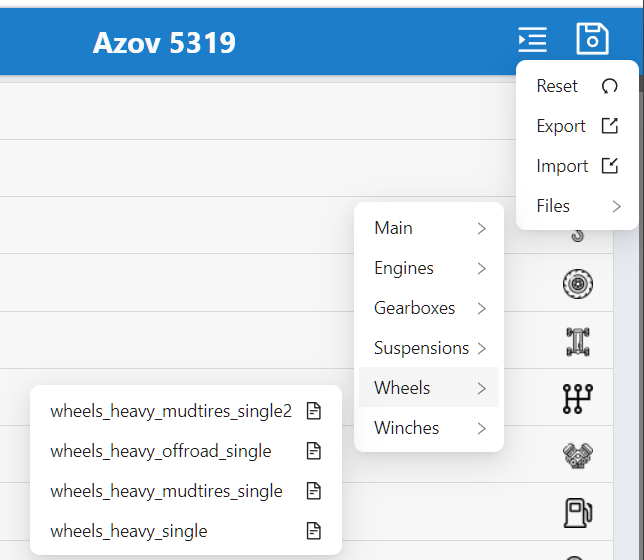Select the Wheels submenu entry
The height and width of the screenshot is (560, 644).
coord(429,387)
